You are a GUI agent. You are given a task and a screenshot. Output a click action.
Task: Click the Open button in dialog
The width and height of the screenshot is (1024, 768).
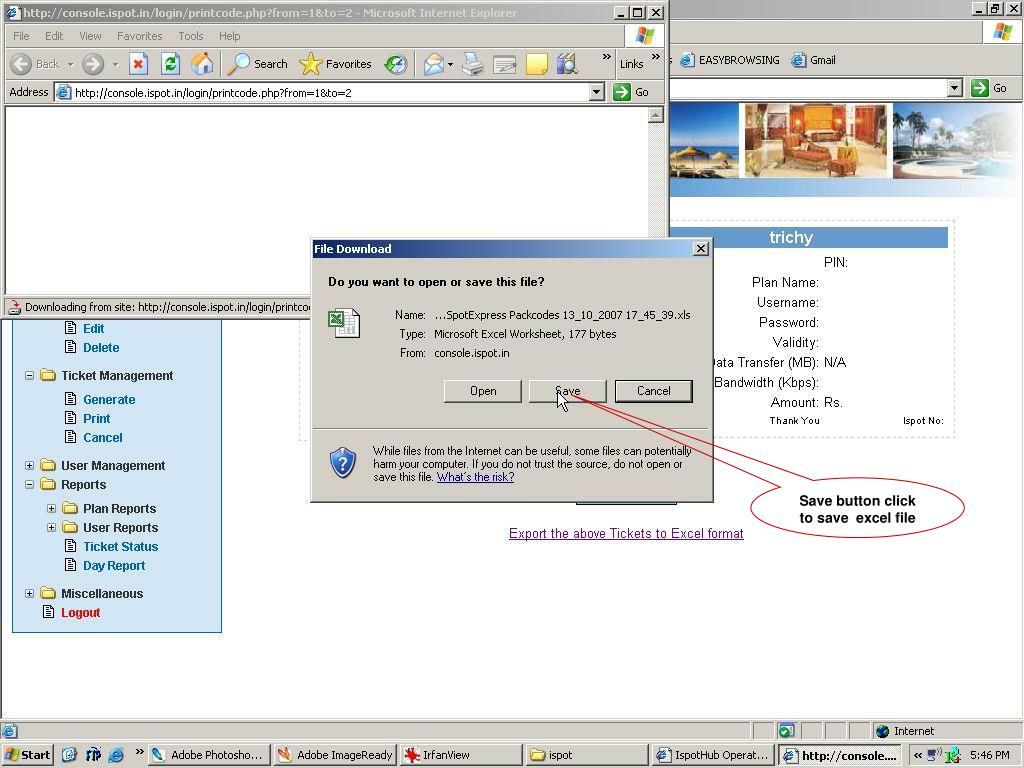tap(482, 391)
